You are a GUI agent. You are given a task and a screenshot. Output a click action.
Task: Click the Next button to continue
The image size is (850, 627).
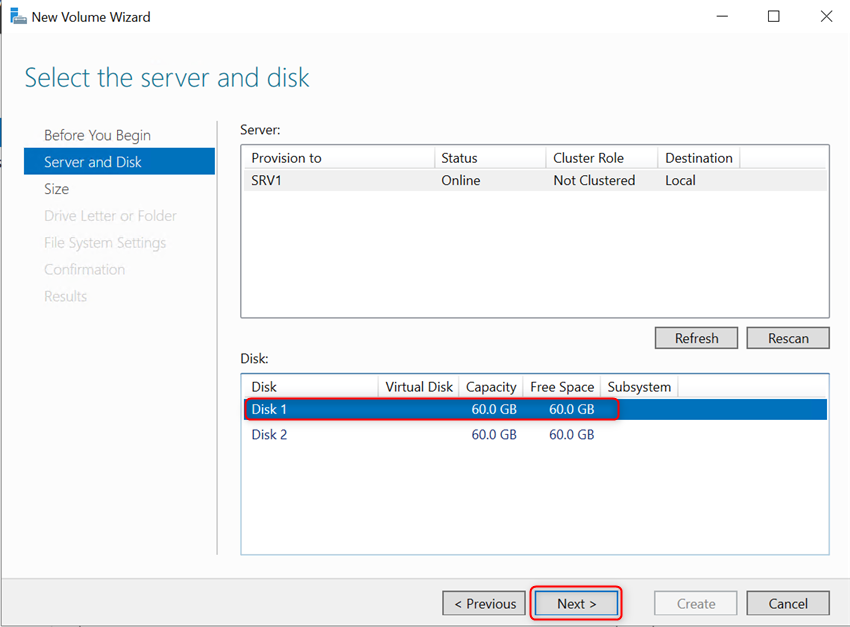click(x=576, y=603)
